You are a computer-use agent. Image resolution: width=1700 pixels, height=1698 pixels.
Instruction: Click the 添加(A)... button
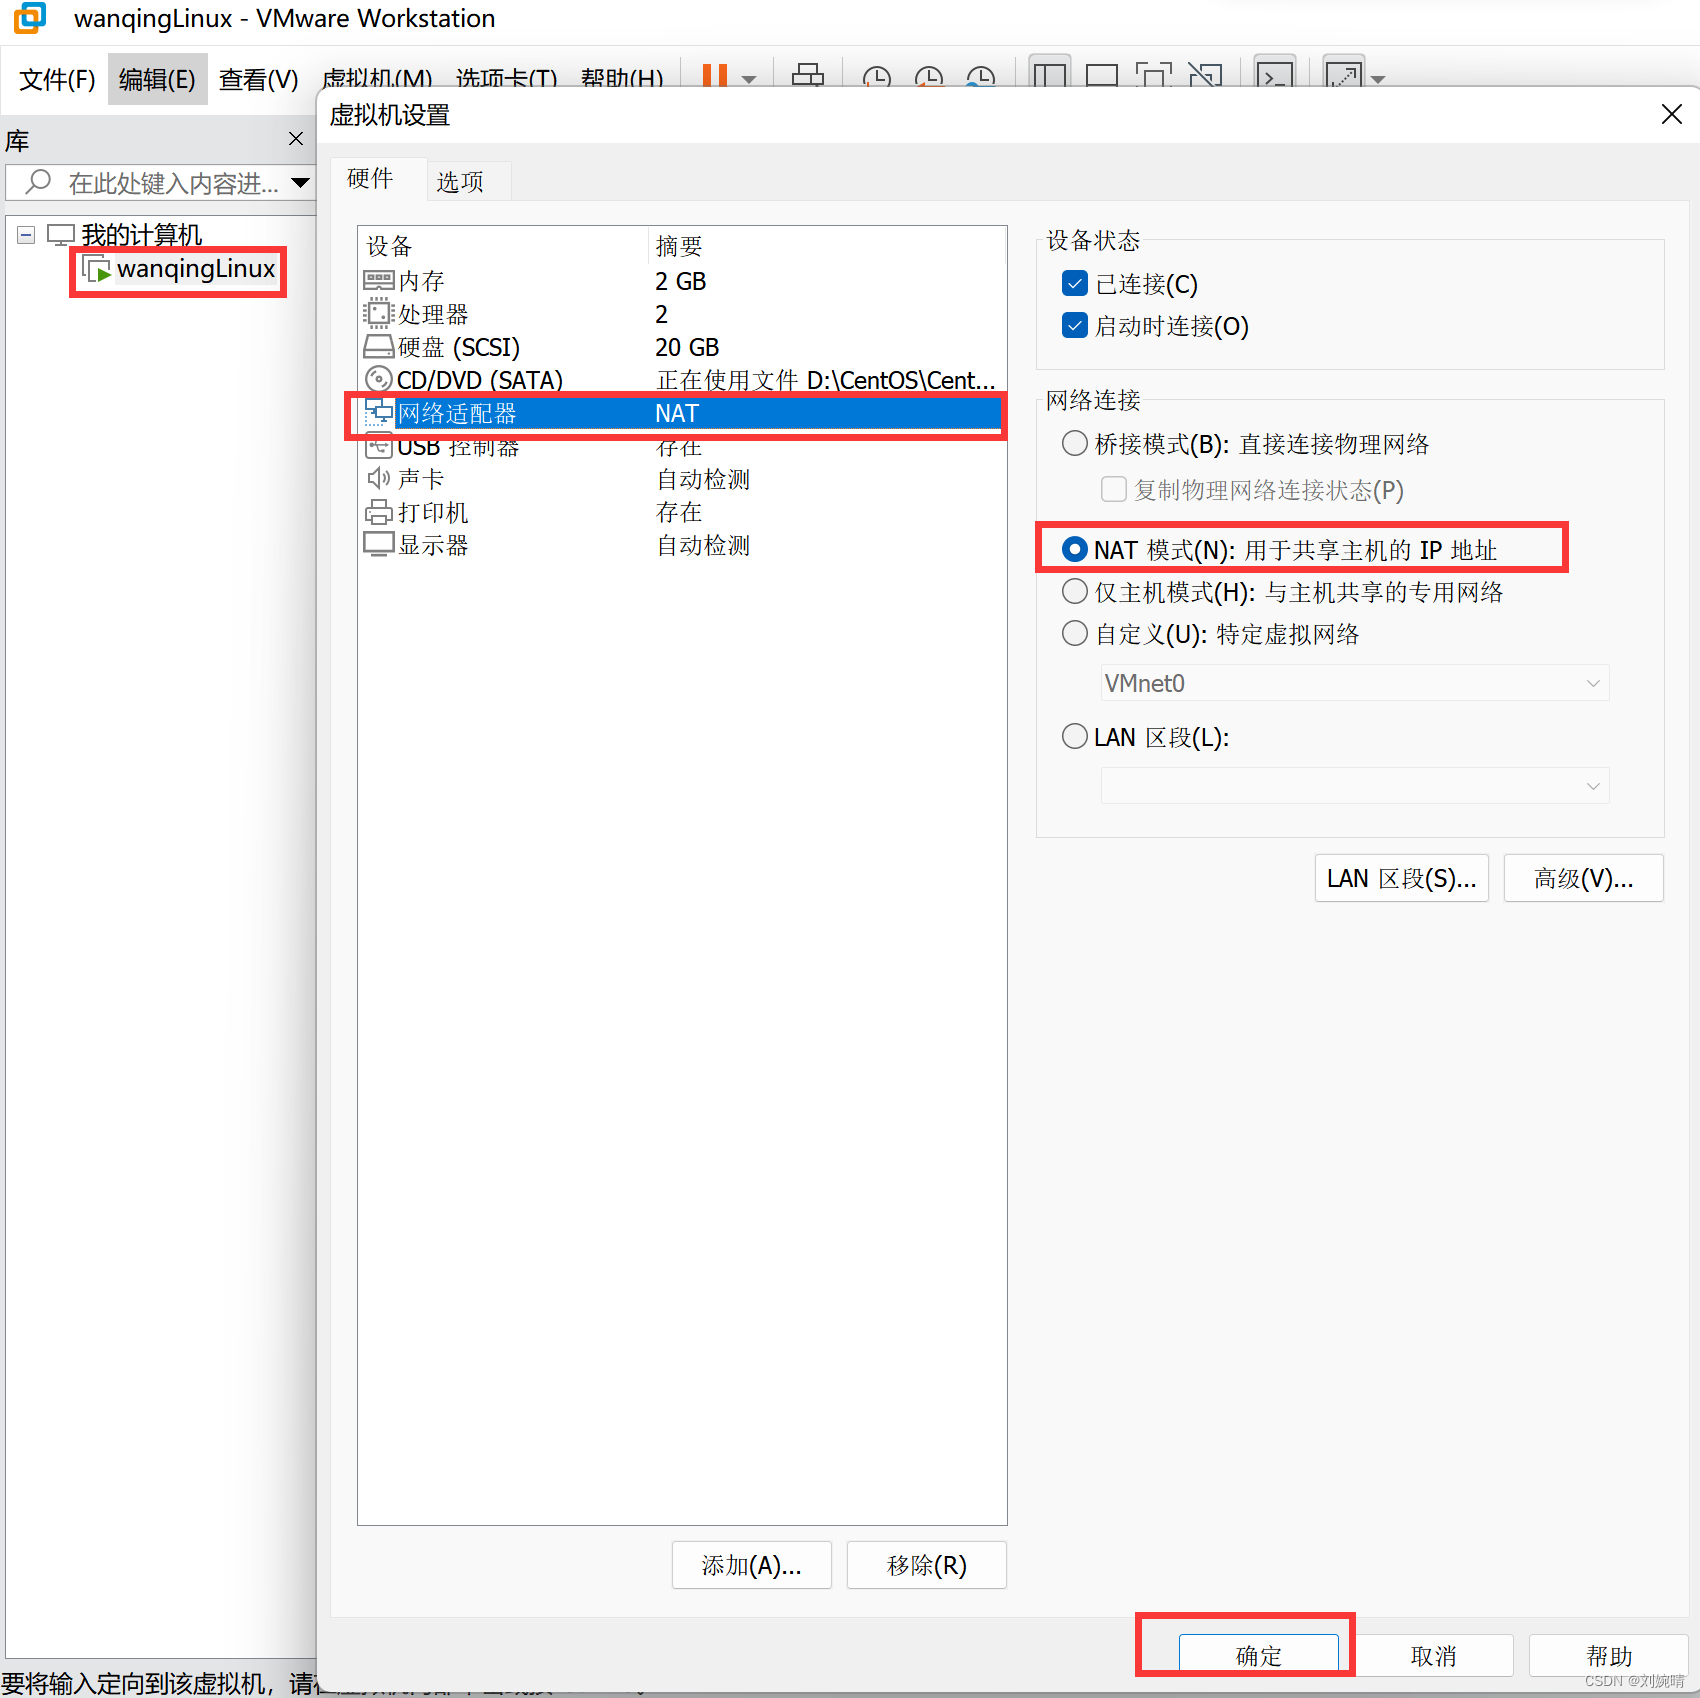pos(751,1565)
